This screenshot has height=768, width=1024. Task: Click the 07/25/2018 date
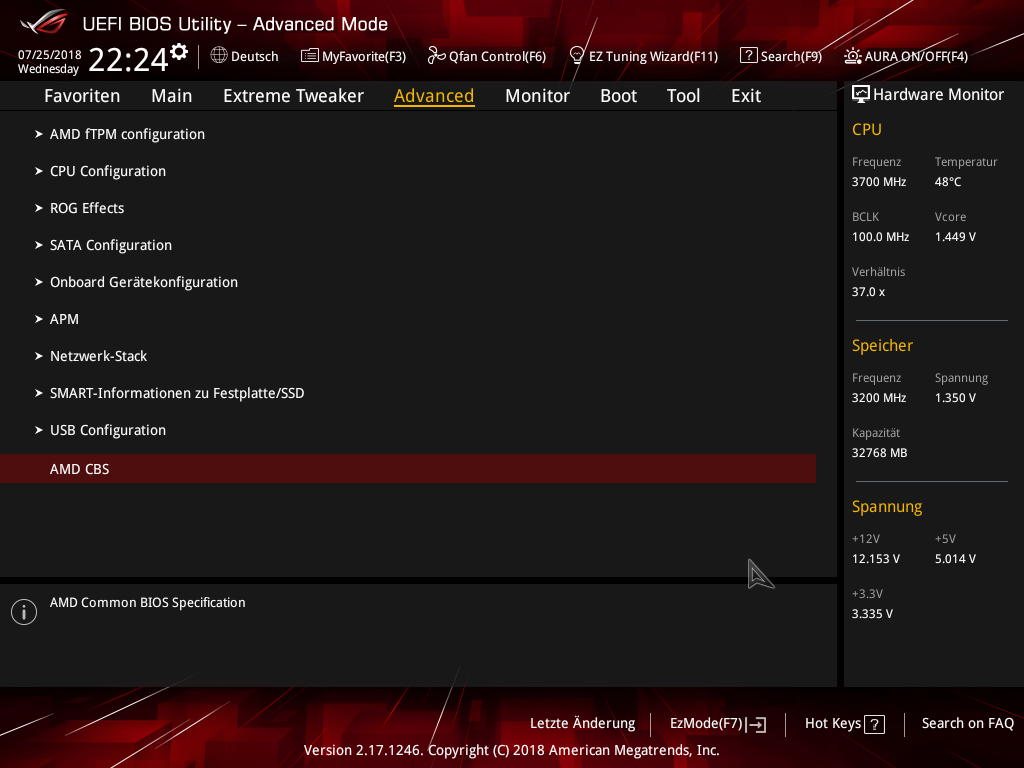50,55
